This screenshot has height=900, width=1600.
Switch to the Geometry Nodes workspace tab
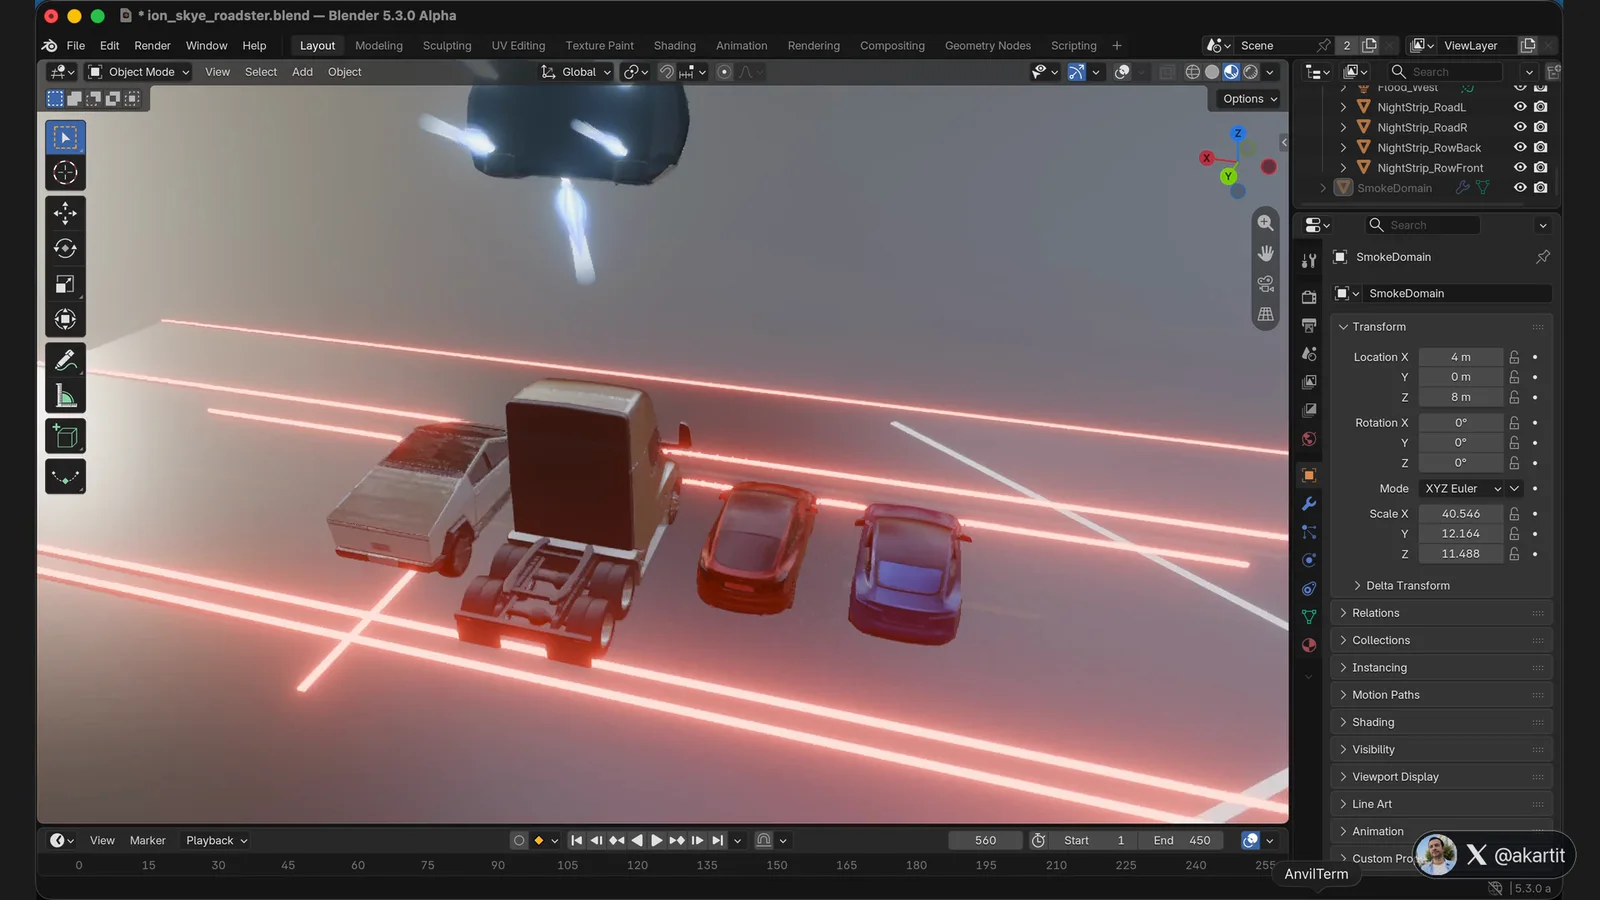tap(988, 46)
